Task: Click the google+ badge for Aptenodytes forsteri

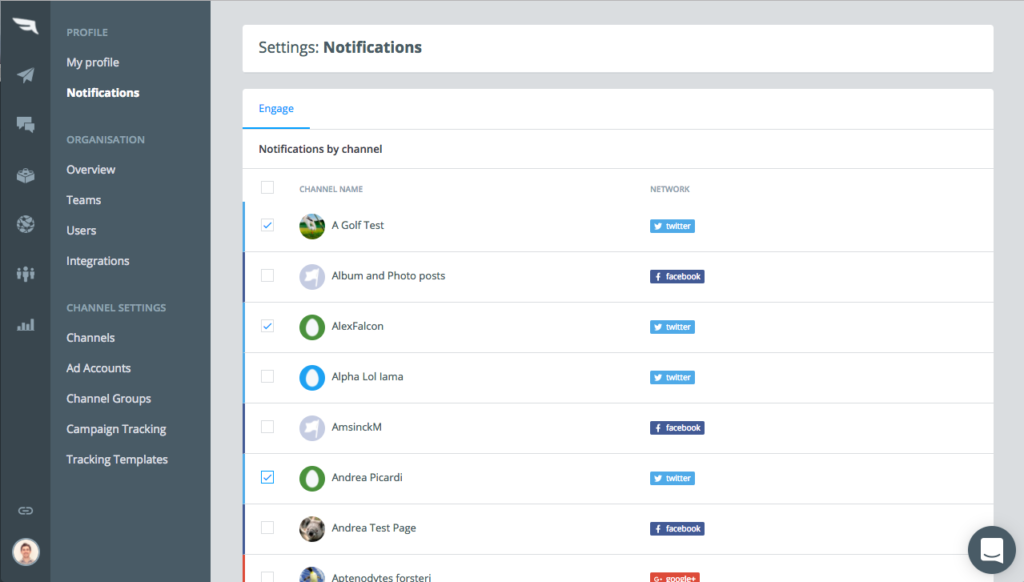Action: [675, 577]
